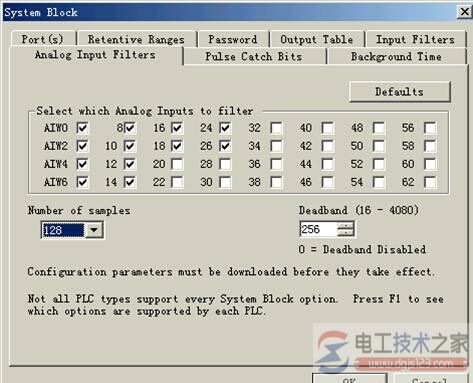The width and height of the screenshot is (473, 383).
Task: Enable analog input 28 checkbox
Action: pyautogui.click(x=226, y=164)
